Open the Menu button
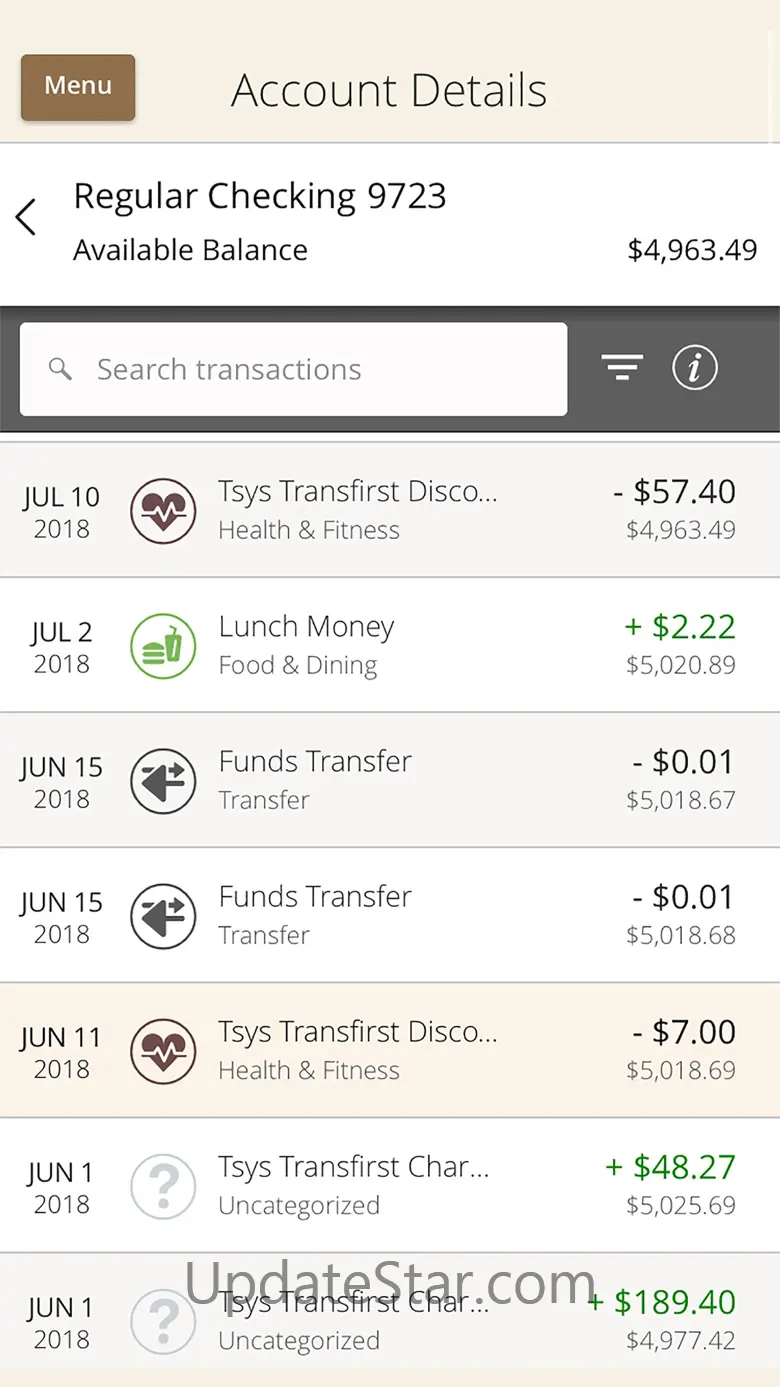 [x=78, y=87]
